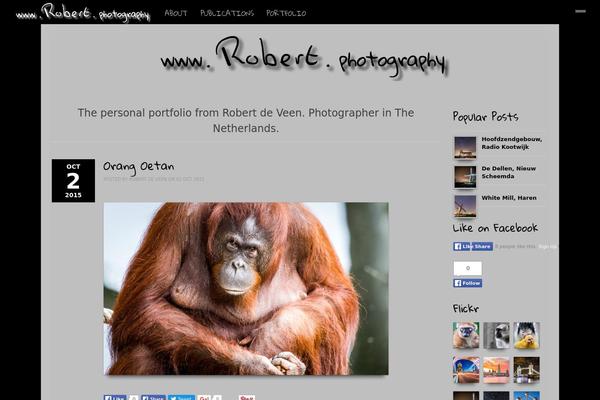Click the follower count box above Follow
Screen dimensions: 600x400
468,268
